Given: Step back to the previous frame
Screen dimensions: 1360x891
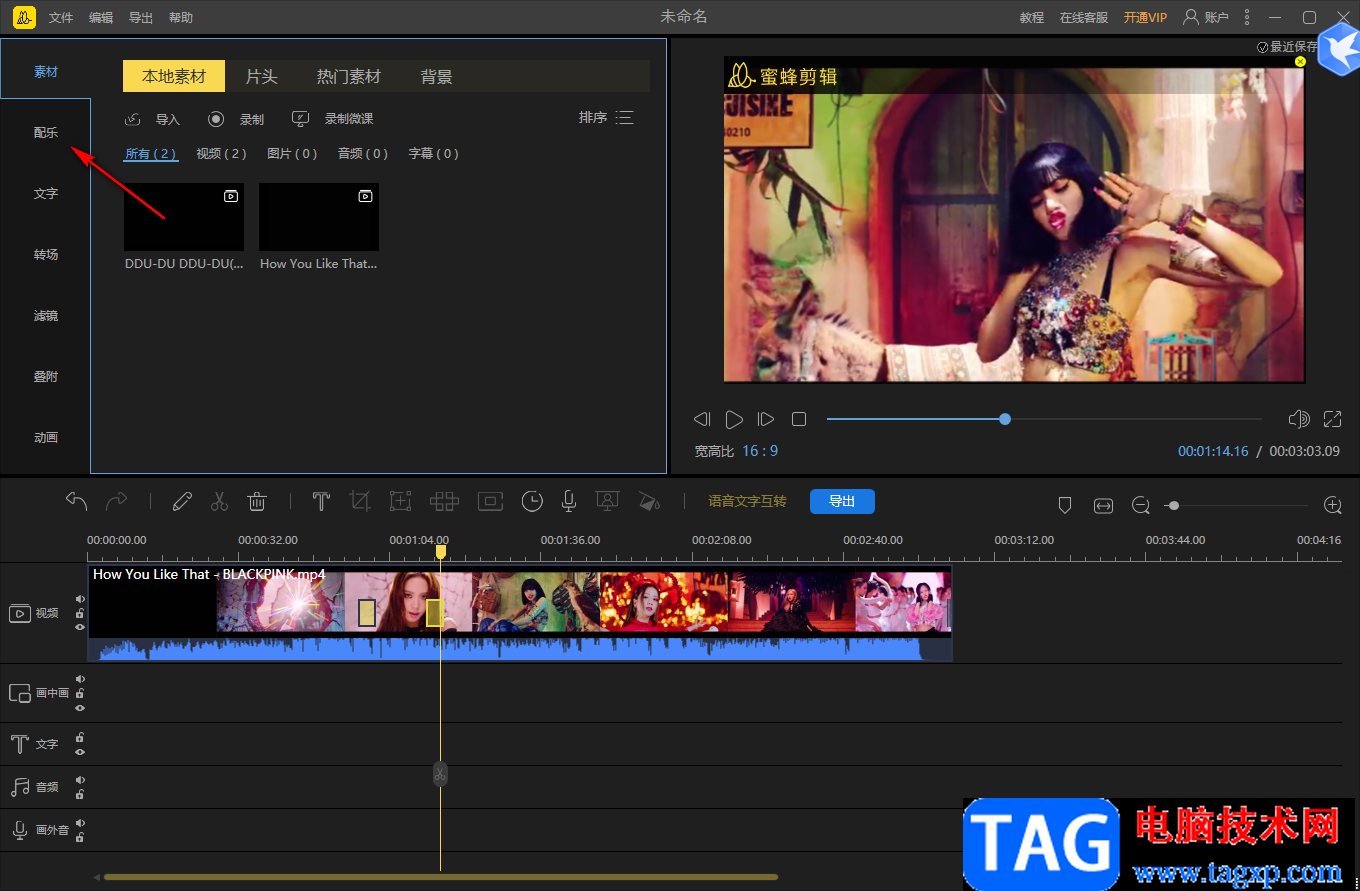Looking at the screenshot, I should [702, 419].
